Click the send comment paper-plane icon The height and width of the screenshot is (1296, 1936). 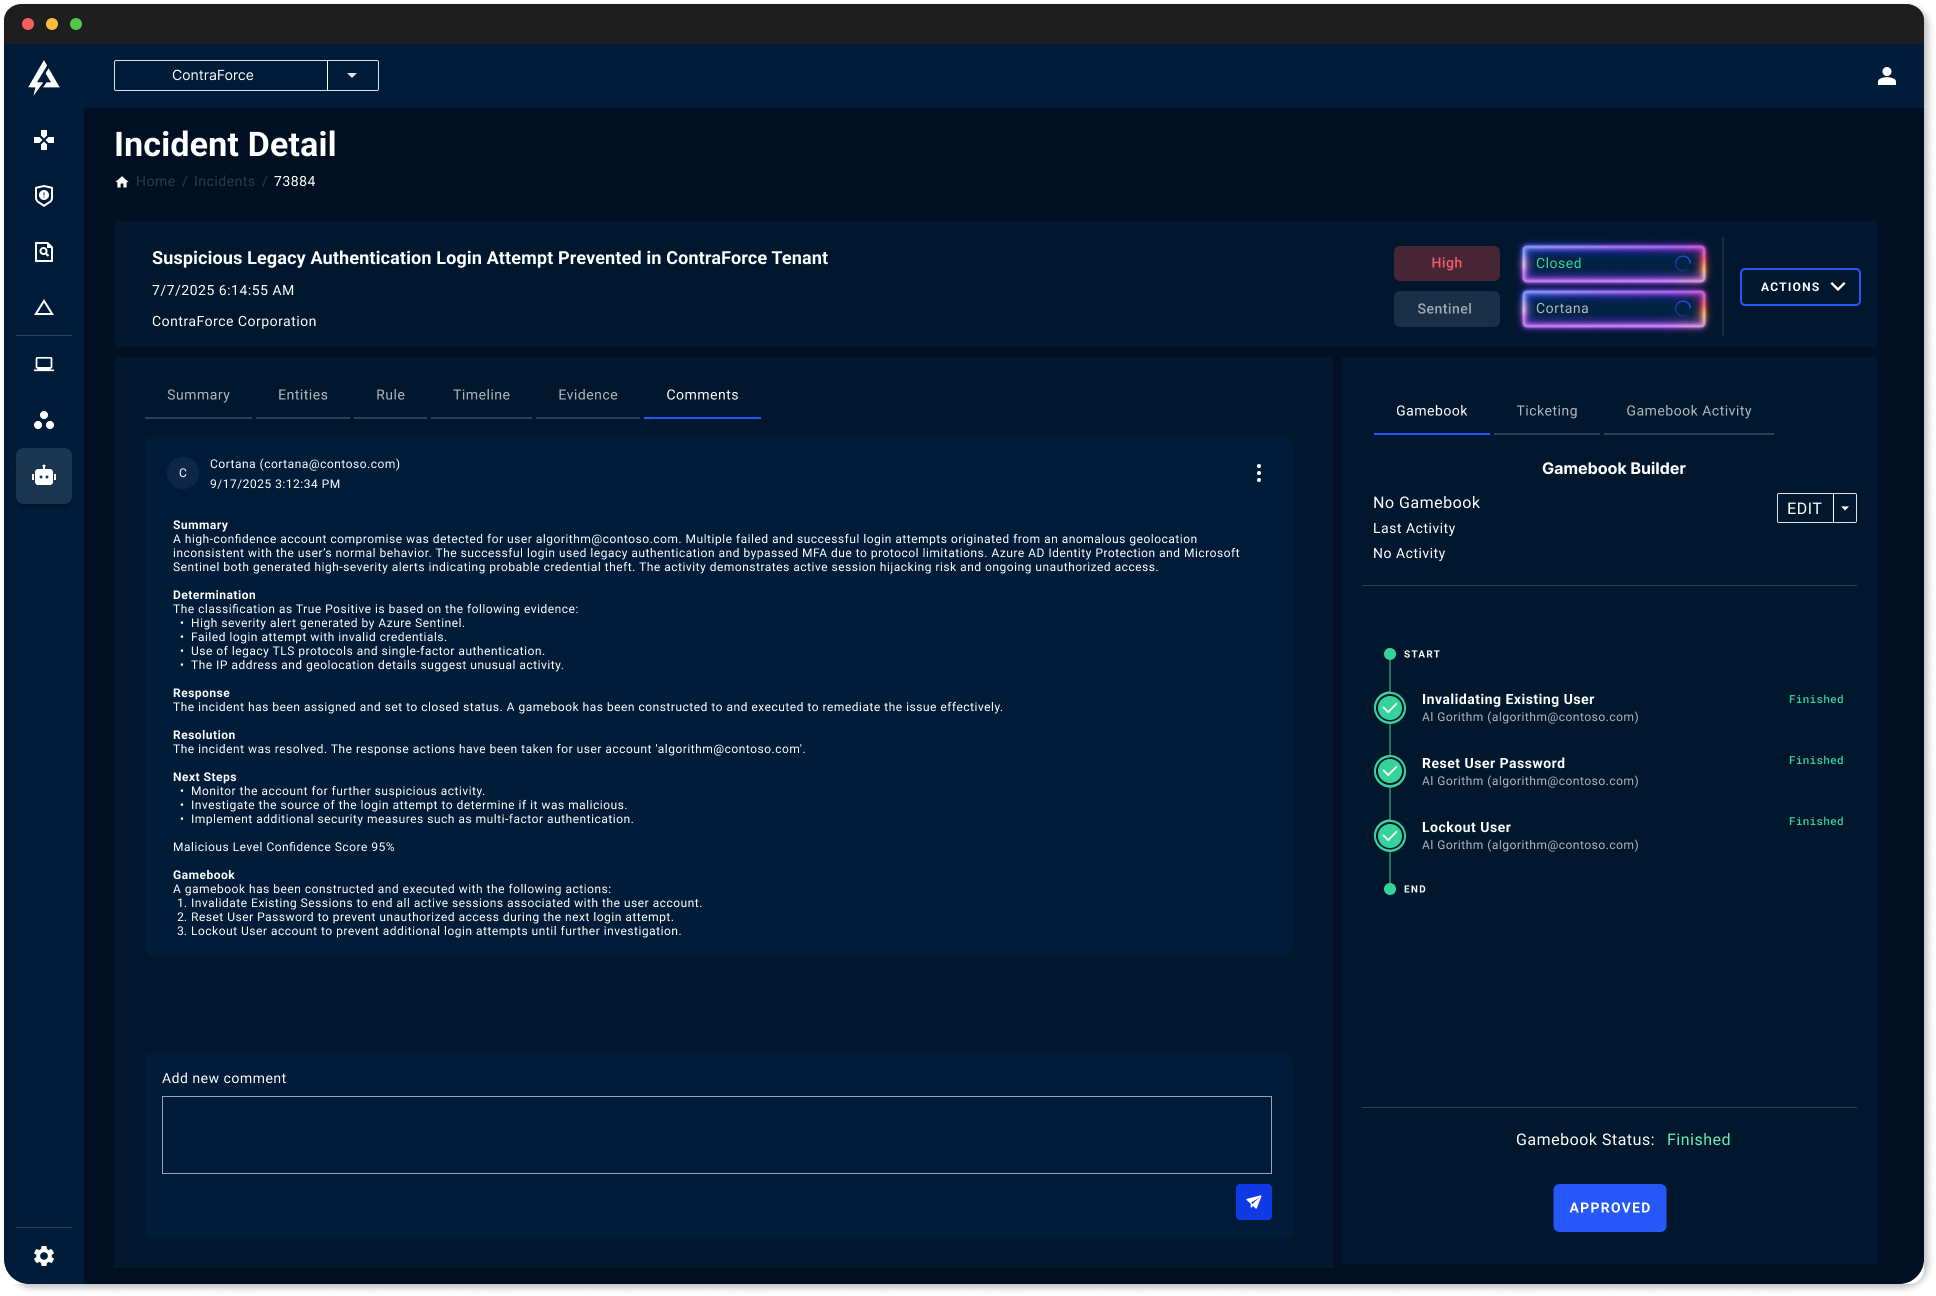coord(1253,1202)
